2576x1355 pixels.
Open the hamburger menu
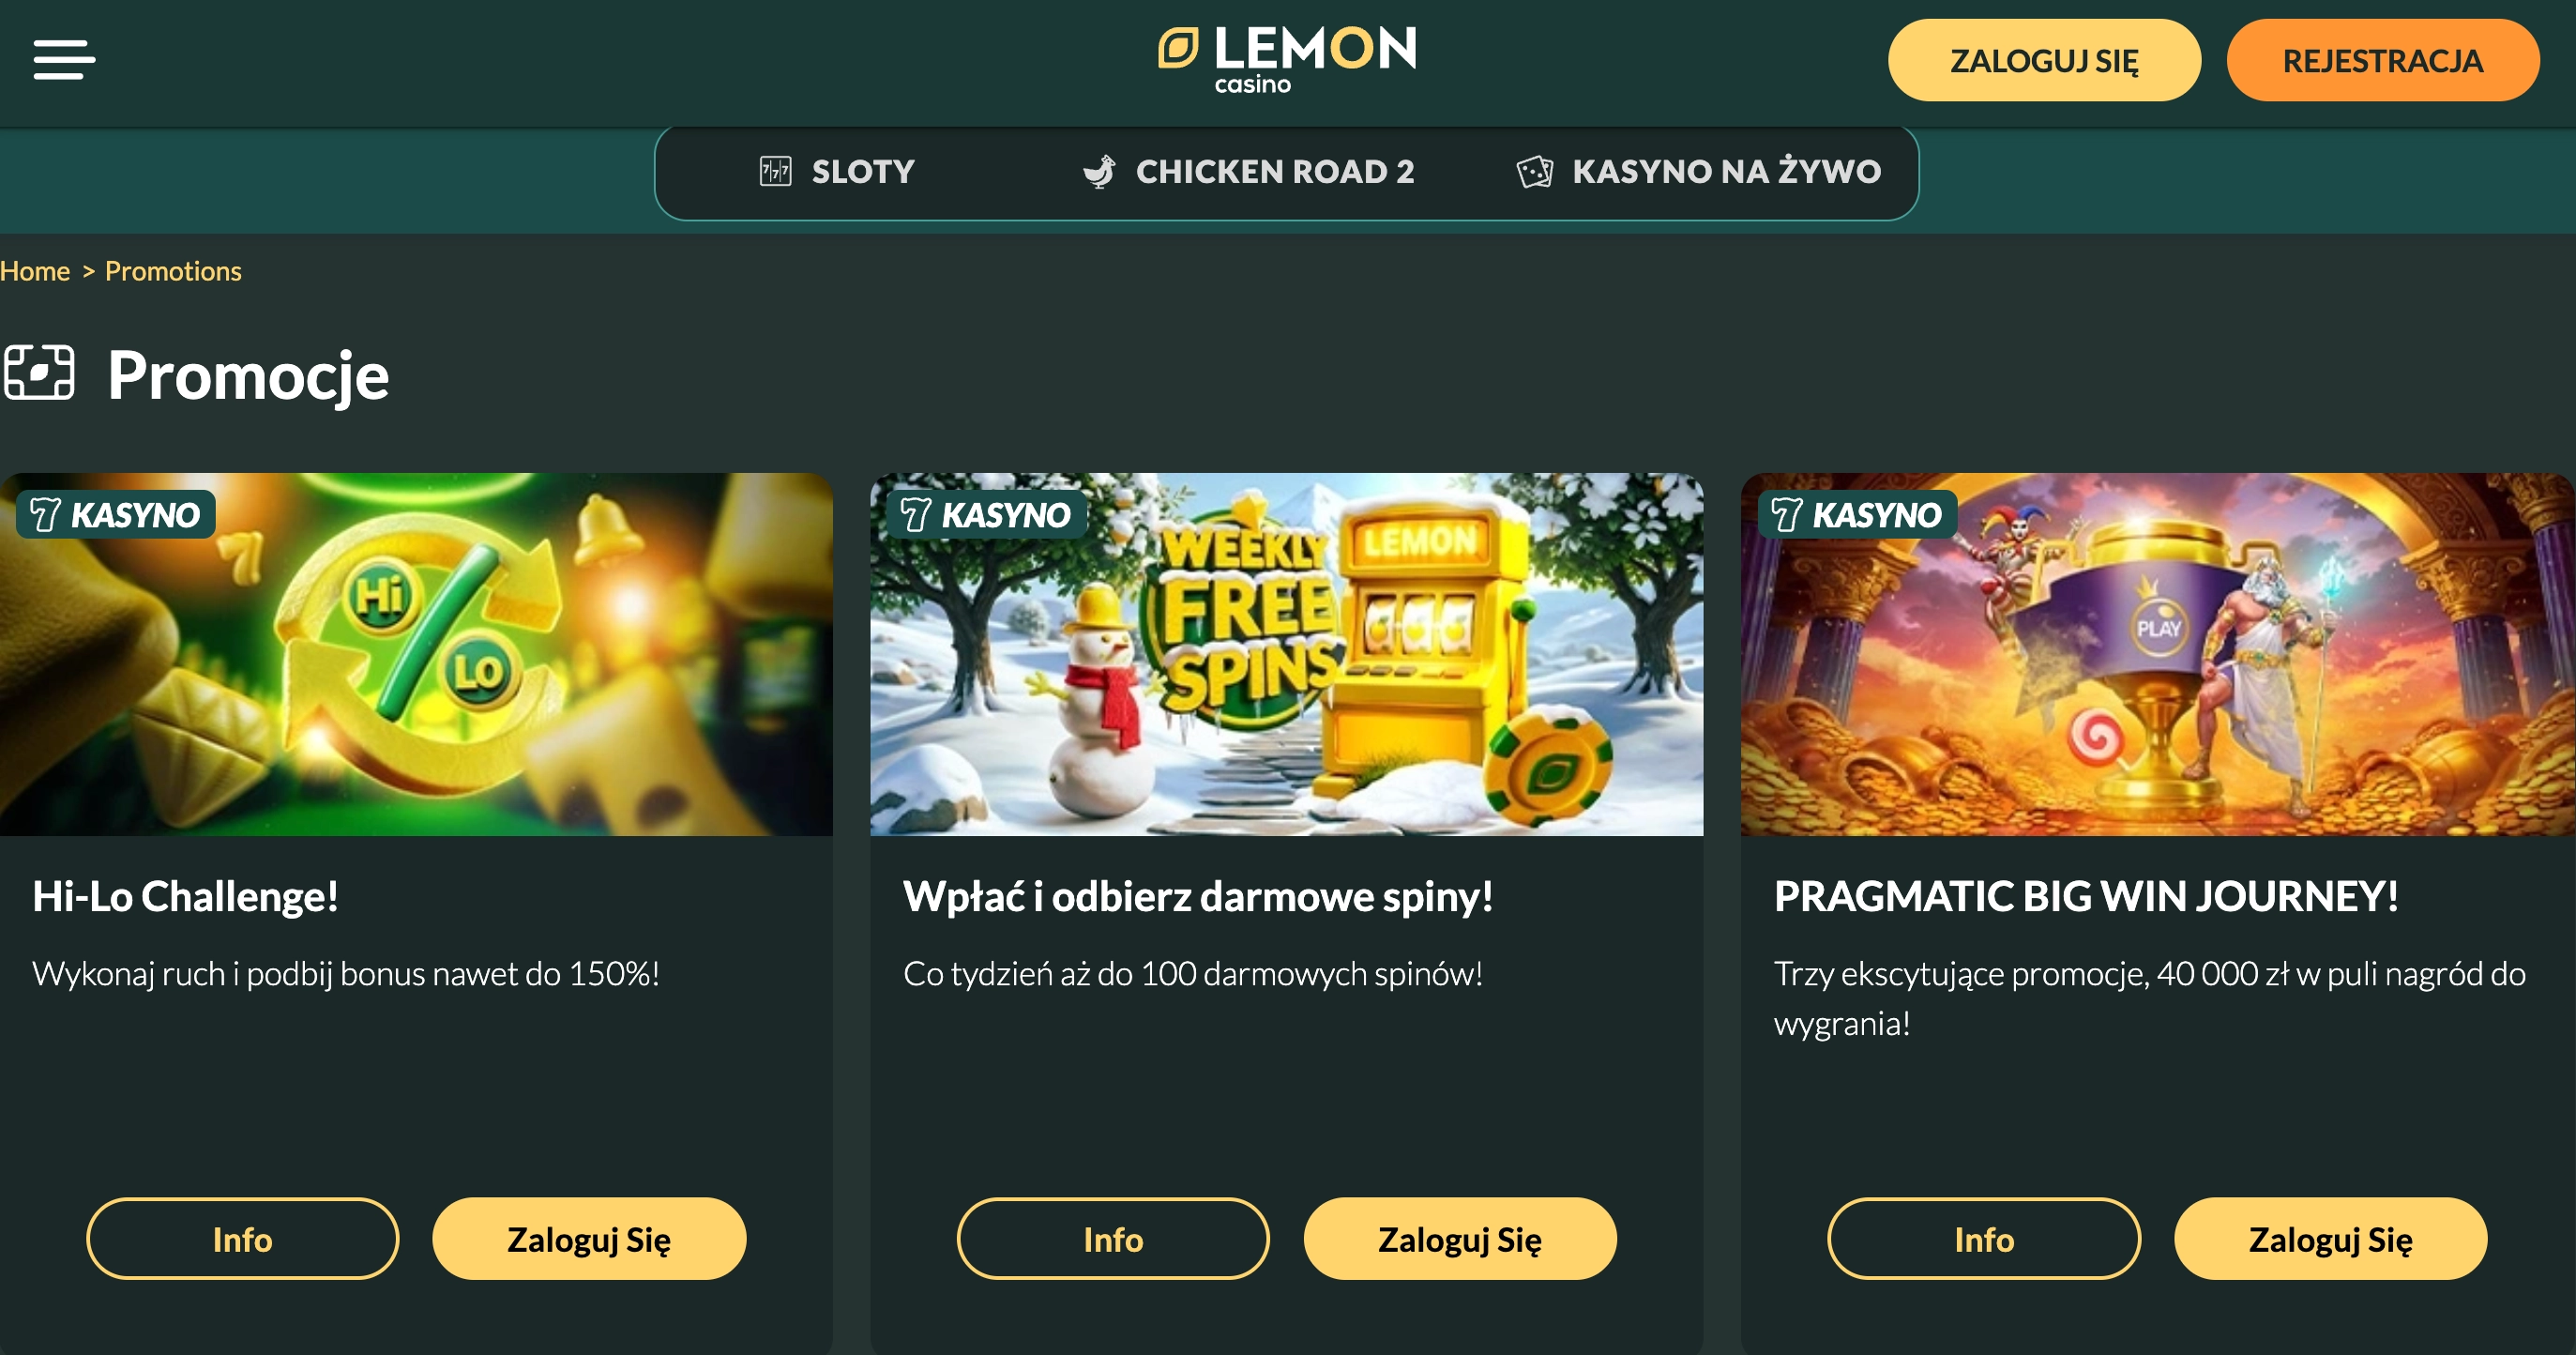pos(64,59)
